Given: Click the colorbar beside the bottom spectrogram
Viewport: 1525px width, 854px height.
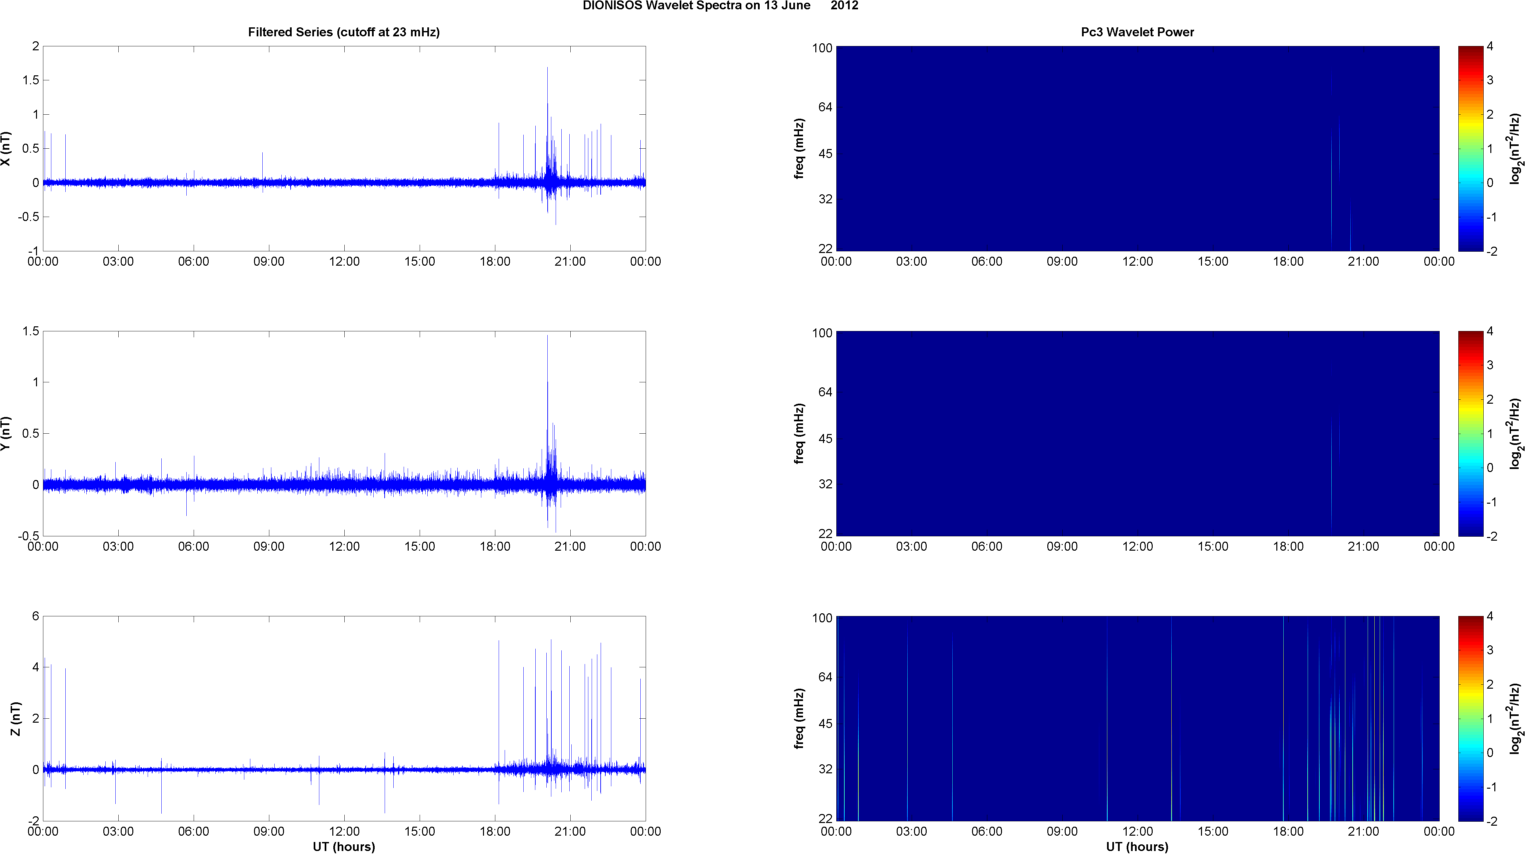Looking at the screenshot, I should pos(1470,718).
